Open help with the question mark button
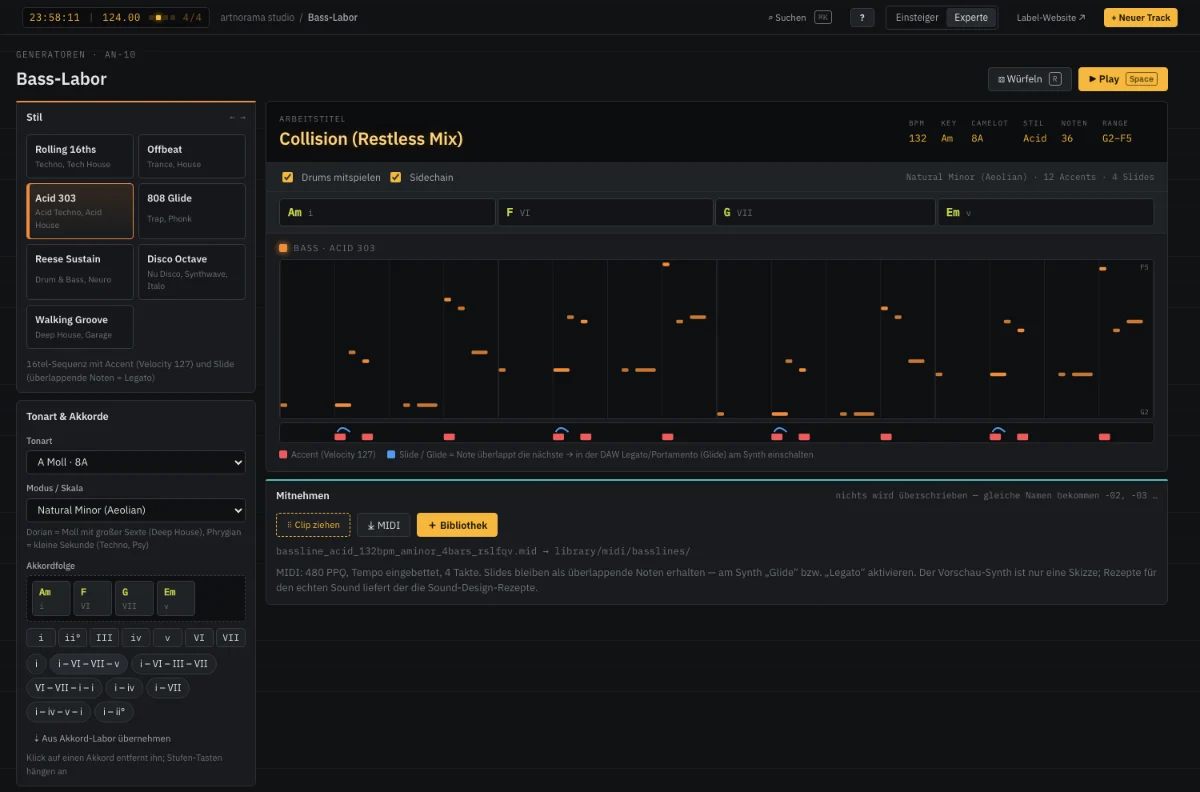This screenshot has height=792, width=1200. click(x=862, y=17)
